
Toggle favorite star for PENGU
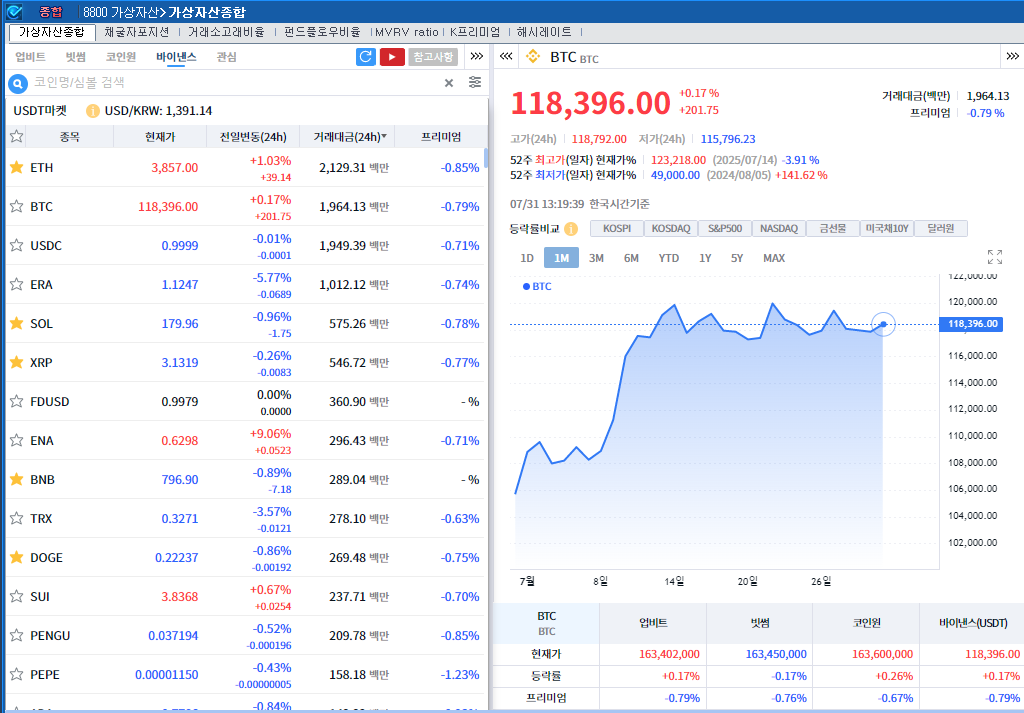click(x=16, y=635)
